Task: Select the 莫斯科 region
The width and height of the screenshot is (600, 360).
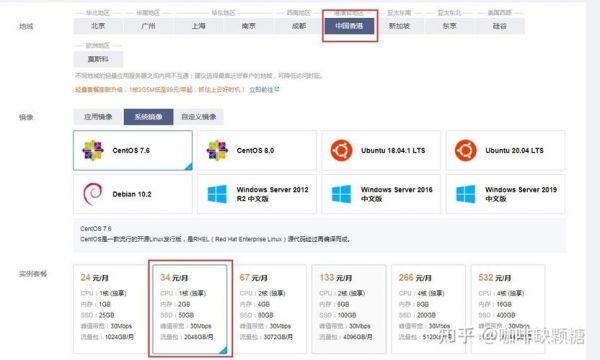Action: [x=98, y=59]
